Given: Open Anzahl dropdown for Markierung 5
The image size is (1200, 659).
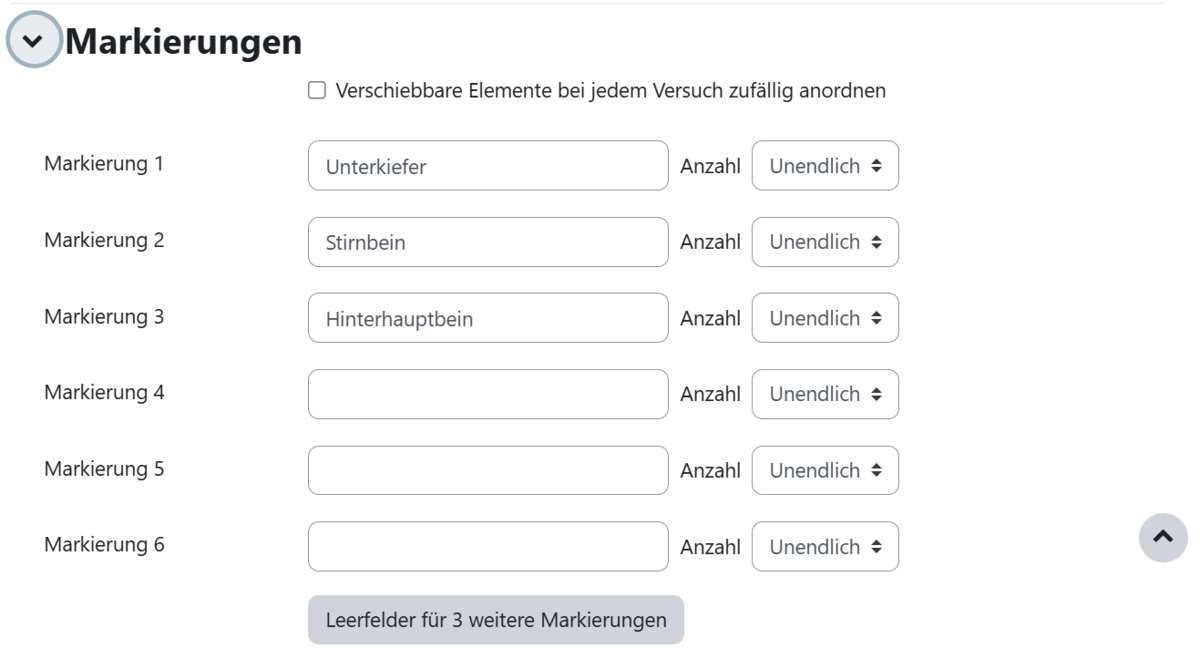Looking at the screenshot, I should click(825, 470).
